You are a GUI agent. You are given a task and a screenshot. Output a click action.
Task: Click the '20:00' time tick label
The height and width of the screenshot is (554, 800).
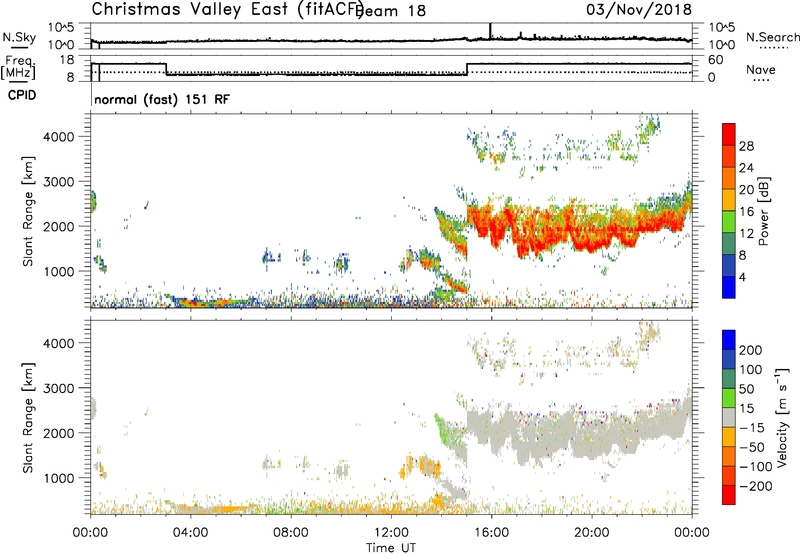pyautogui.click(x=591, y=533)
